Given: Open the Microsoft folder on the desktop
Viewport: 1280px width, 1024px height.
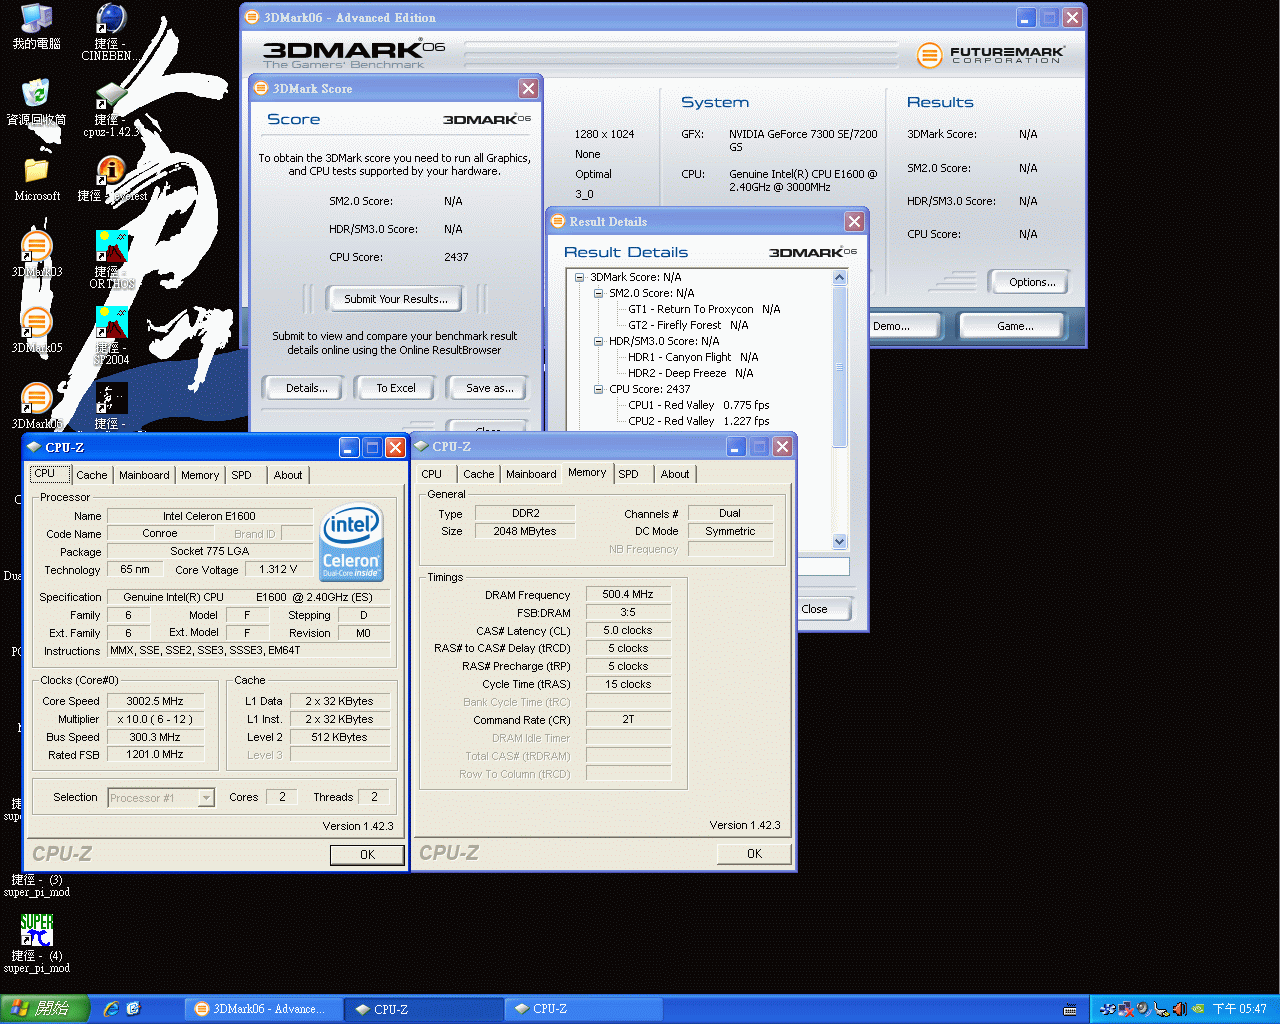Looking at the screenshot, I should tap(37, 178).
